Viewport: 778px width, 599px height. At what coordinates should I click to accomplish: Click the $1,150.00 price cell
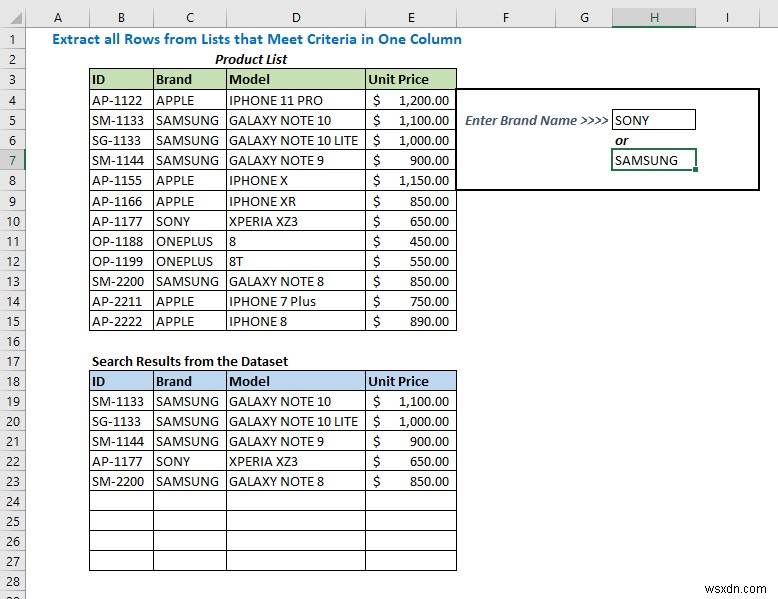[x=411, y=181]
